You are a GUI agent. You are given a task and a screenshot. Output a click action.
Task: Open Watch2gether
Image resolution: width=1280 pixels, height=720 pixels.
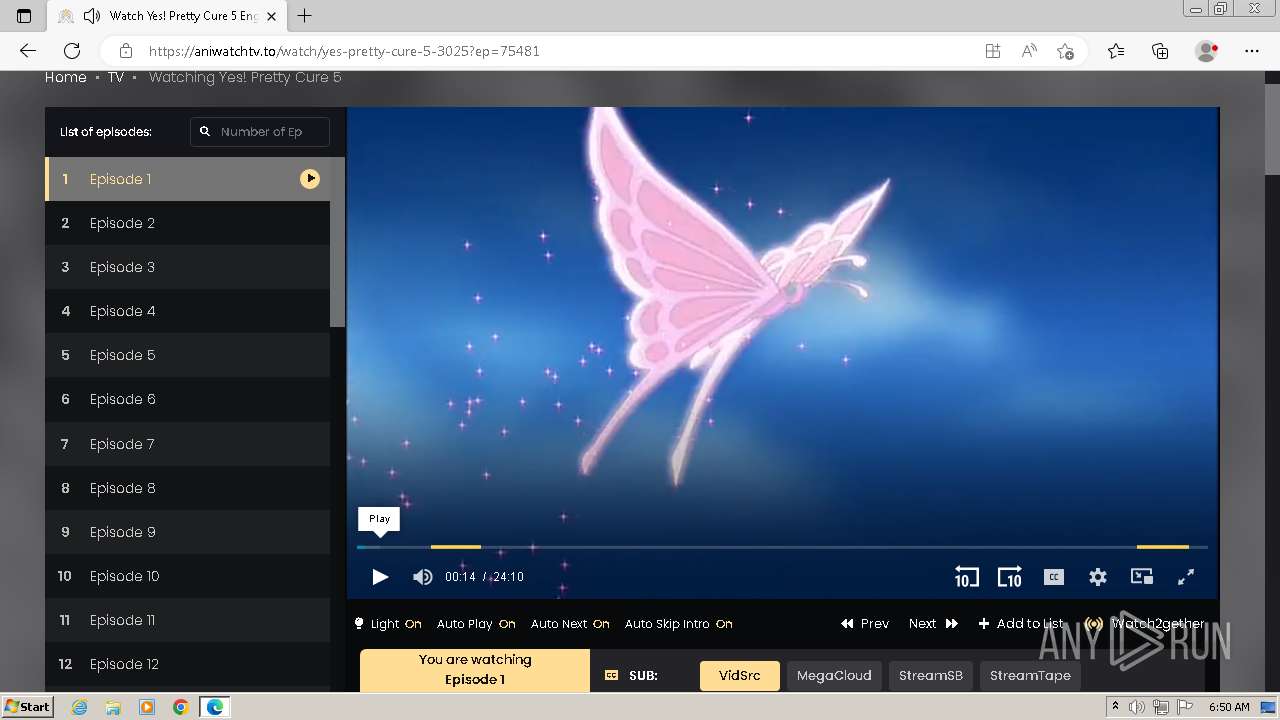(1145, 623)
